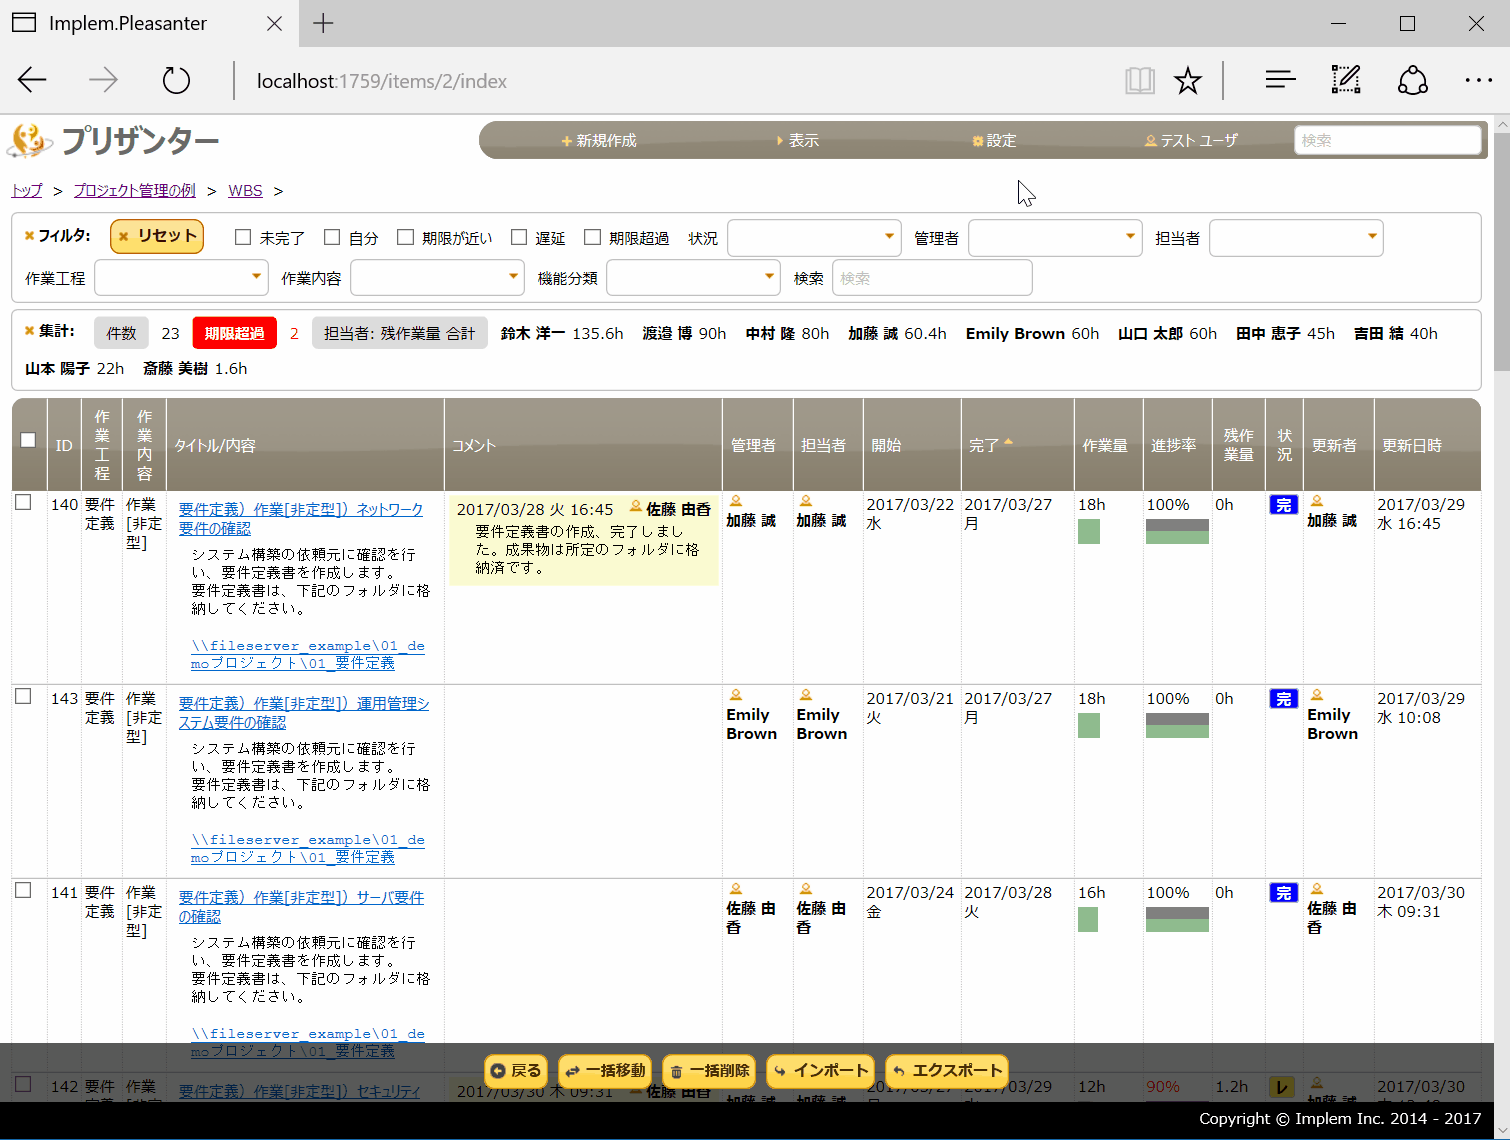This screenshot has height=1140, width=1510.
Task: Click the browser forward arrow
Action: pos(103,80)
